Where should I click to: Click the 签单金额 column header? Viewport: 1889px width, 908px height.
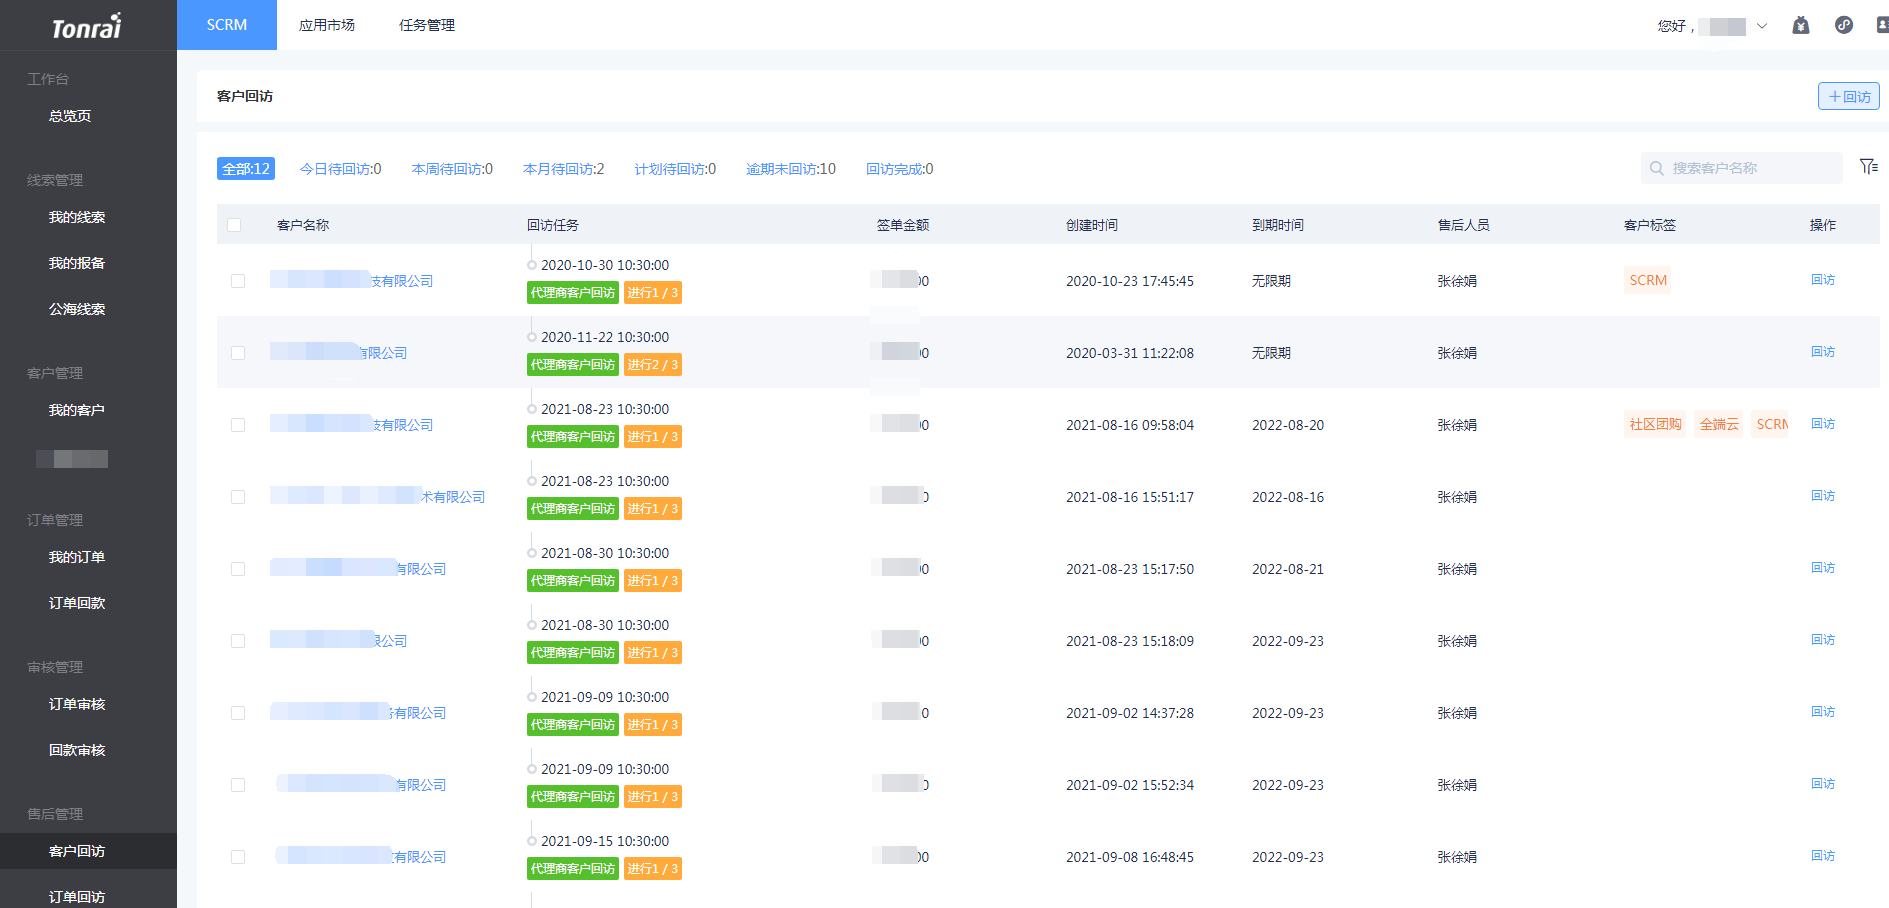[x=903, y=225]
